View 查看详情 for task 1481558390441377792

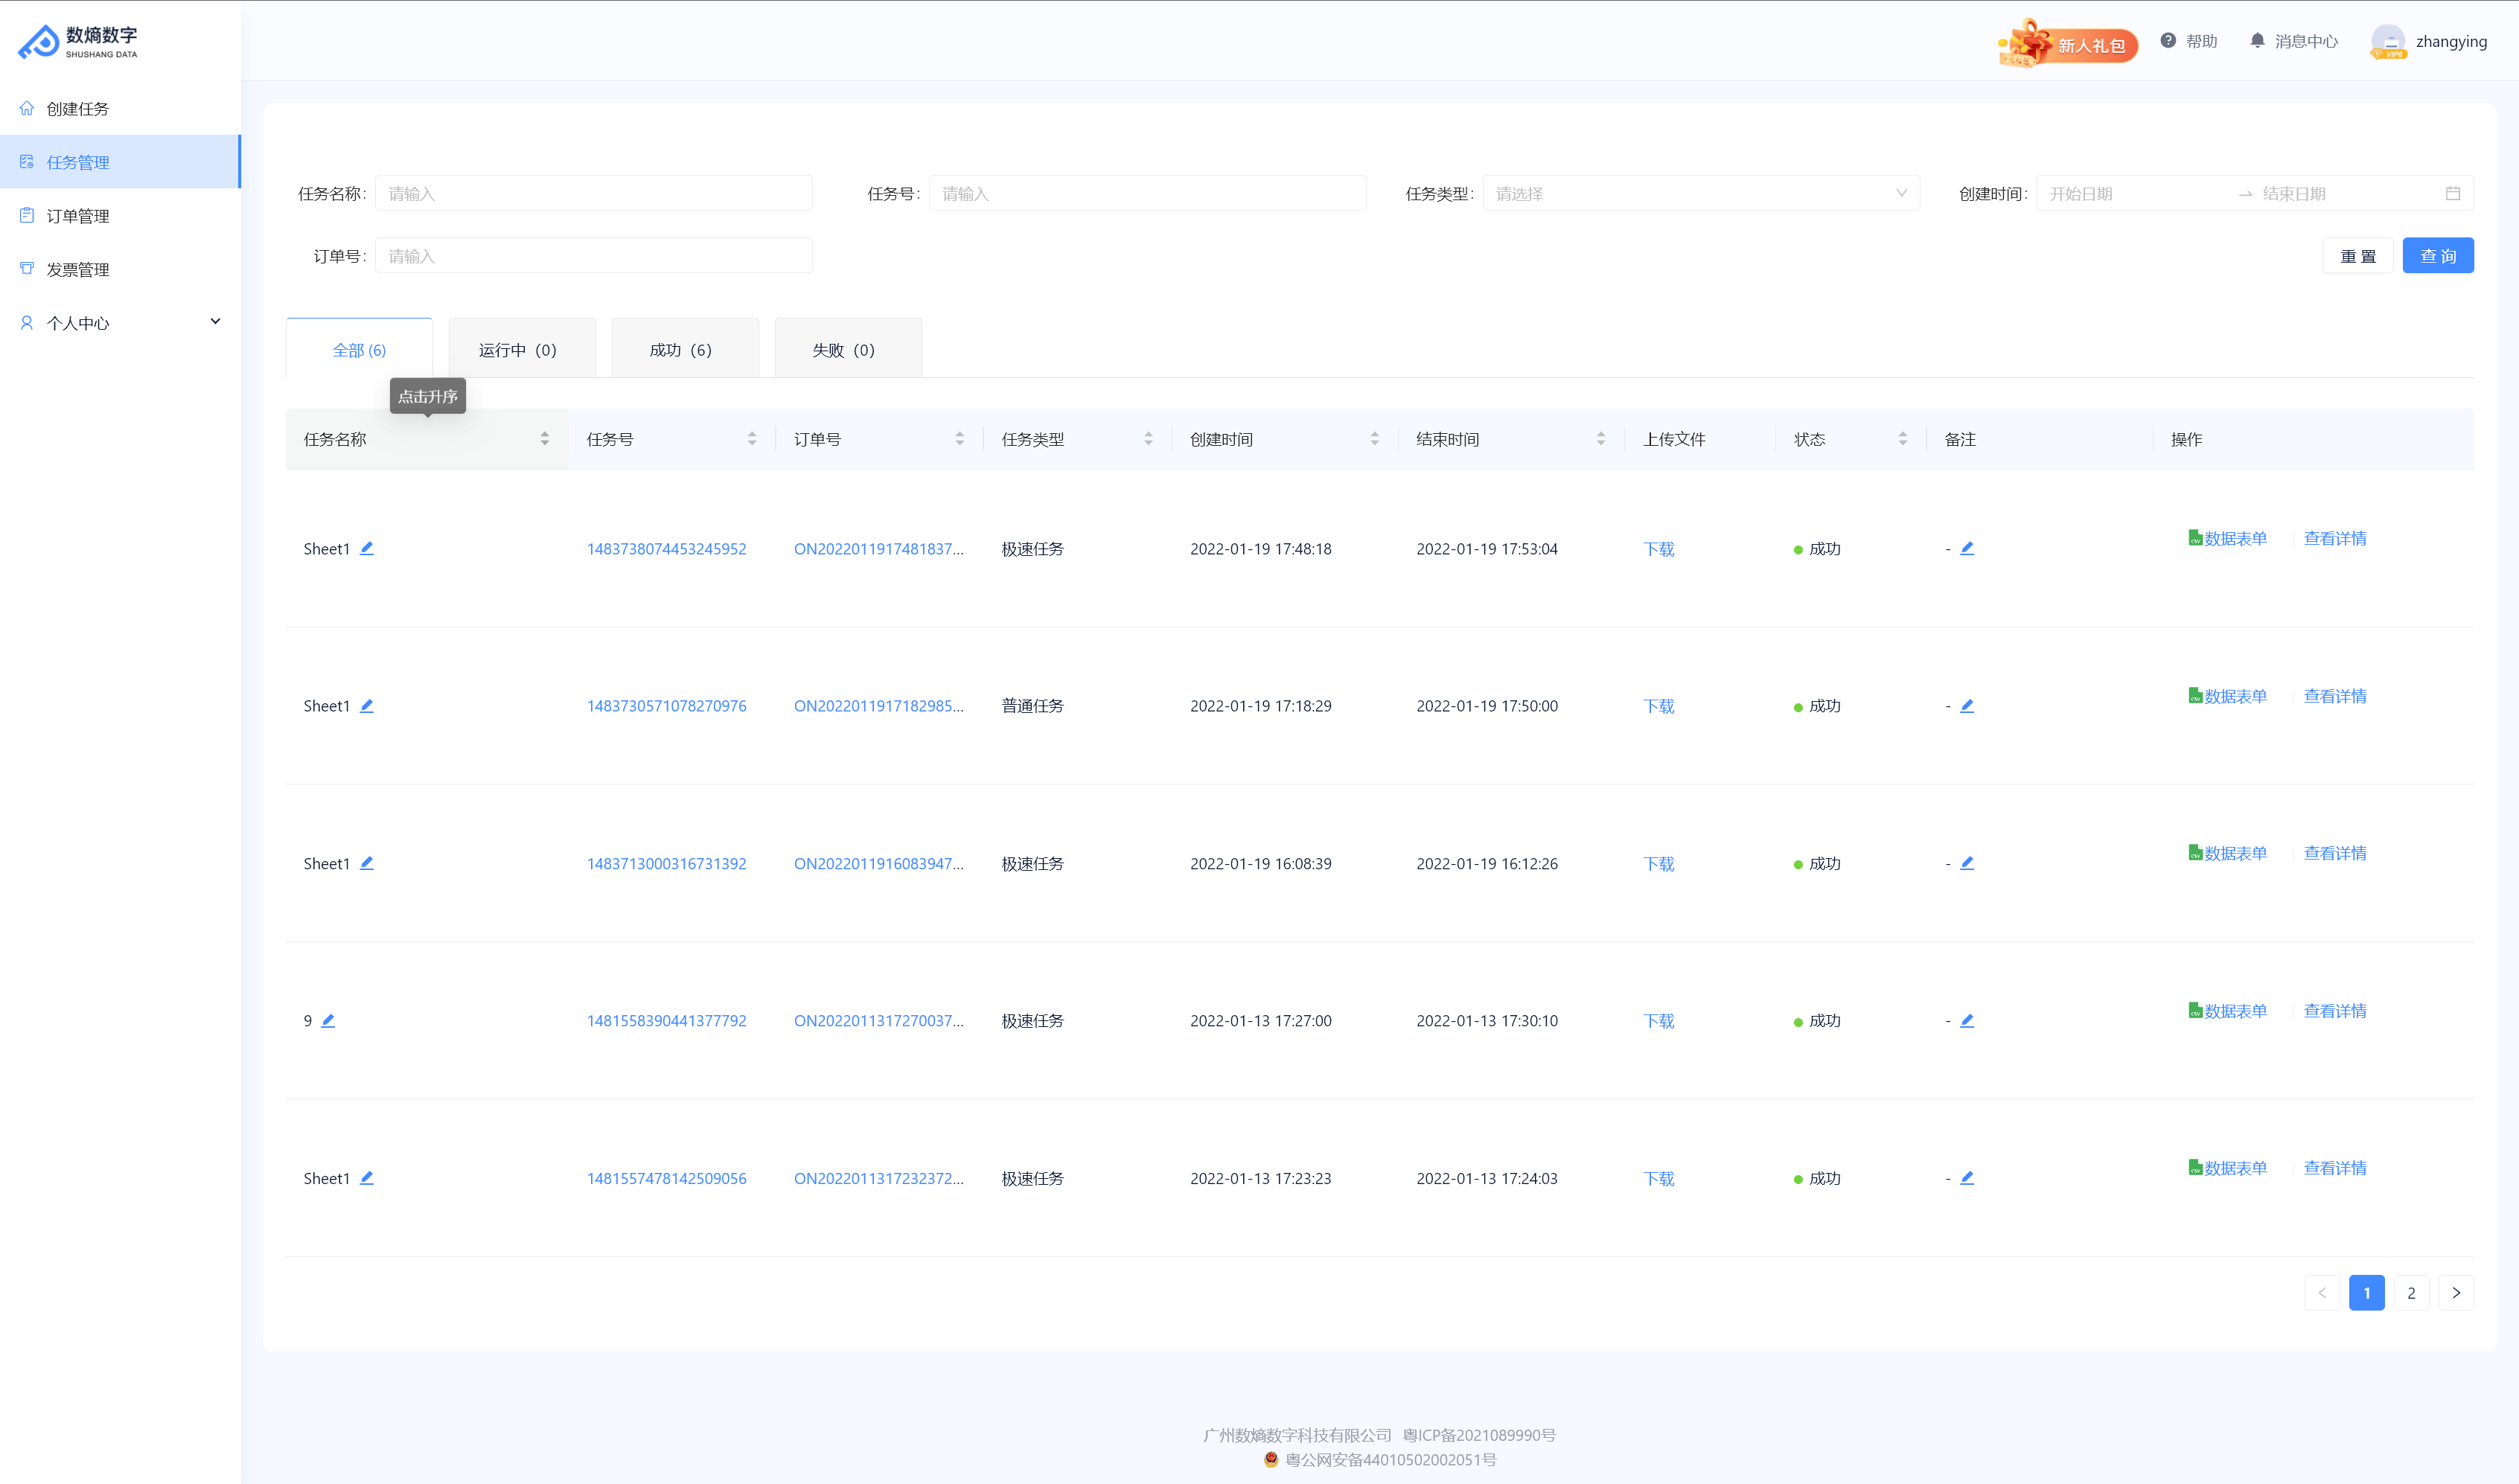[2335, 1011]
